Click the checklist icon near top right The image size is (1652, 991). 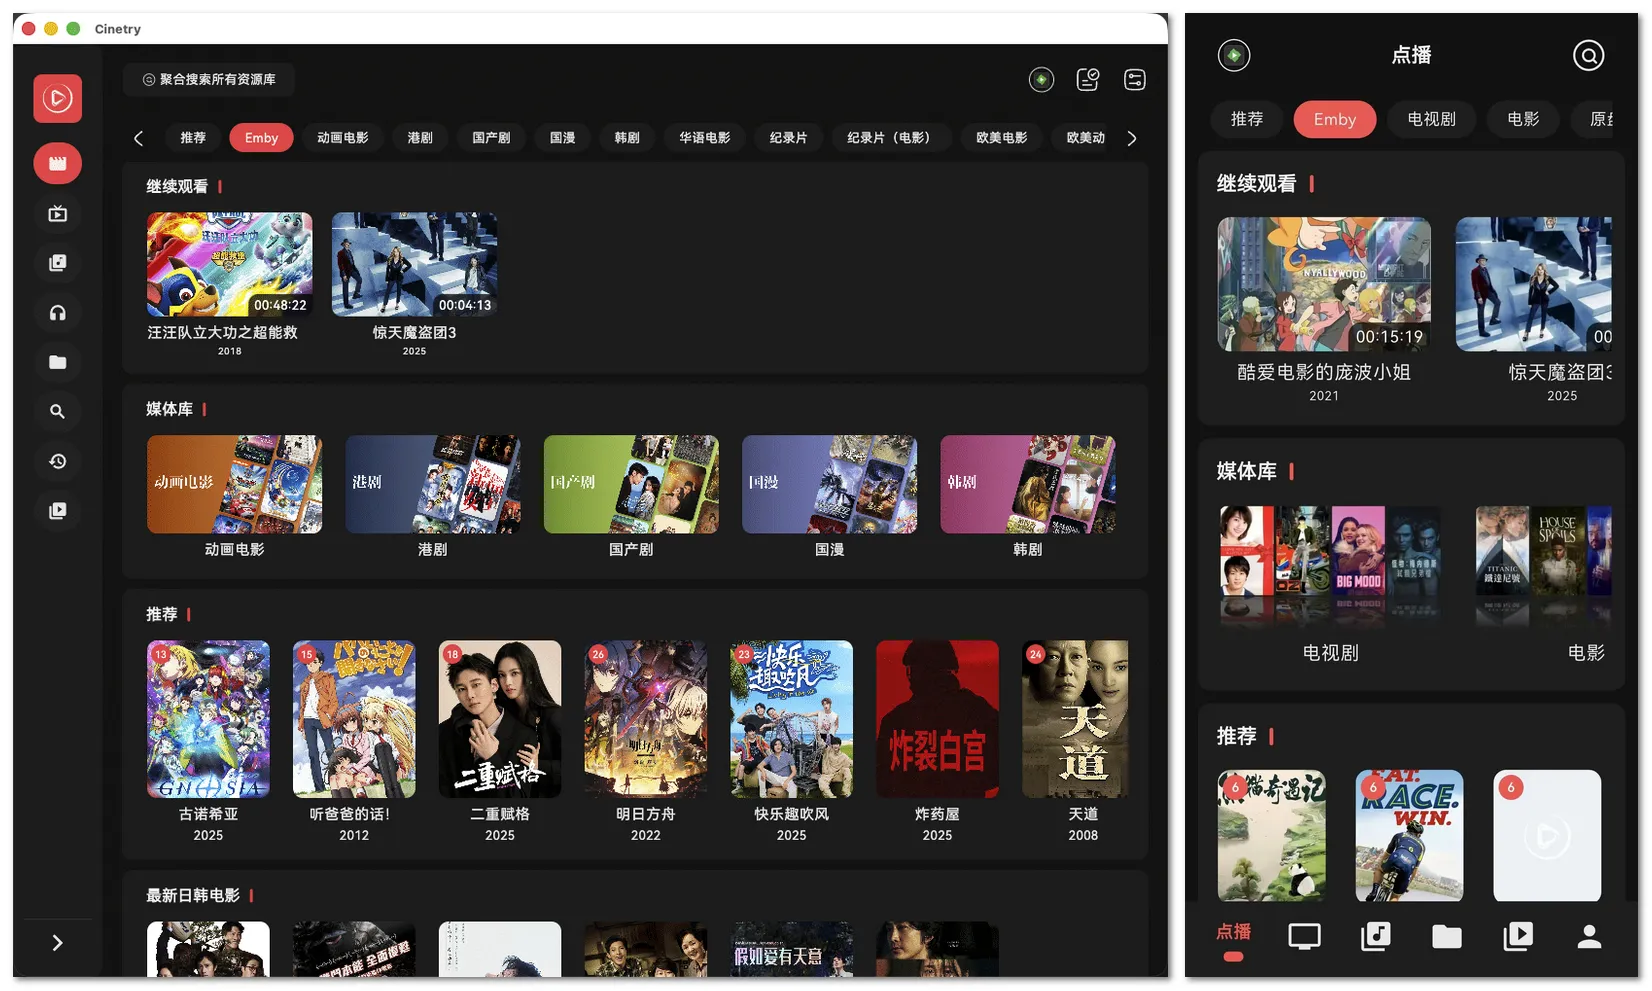pyautogui.click(x=1087, y=79)
